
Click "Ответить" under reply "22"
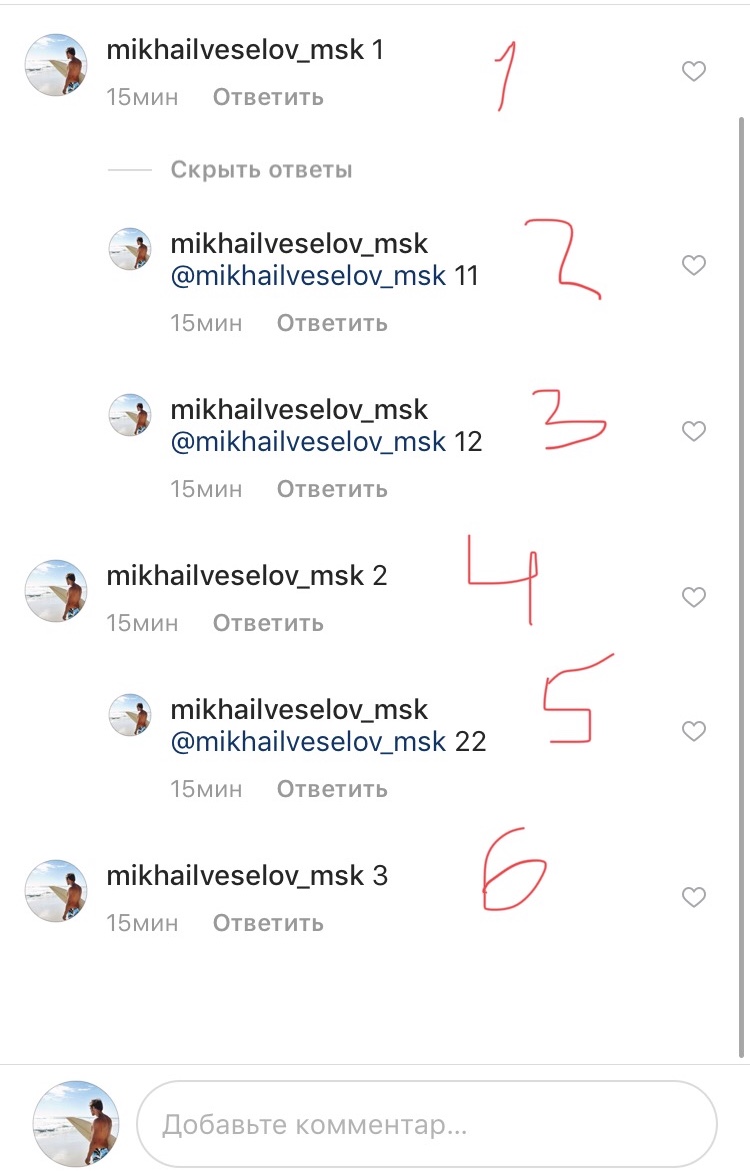[x=332, y=789]
